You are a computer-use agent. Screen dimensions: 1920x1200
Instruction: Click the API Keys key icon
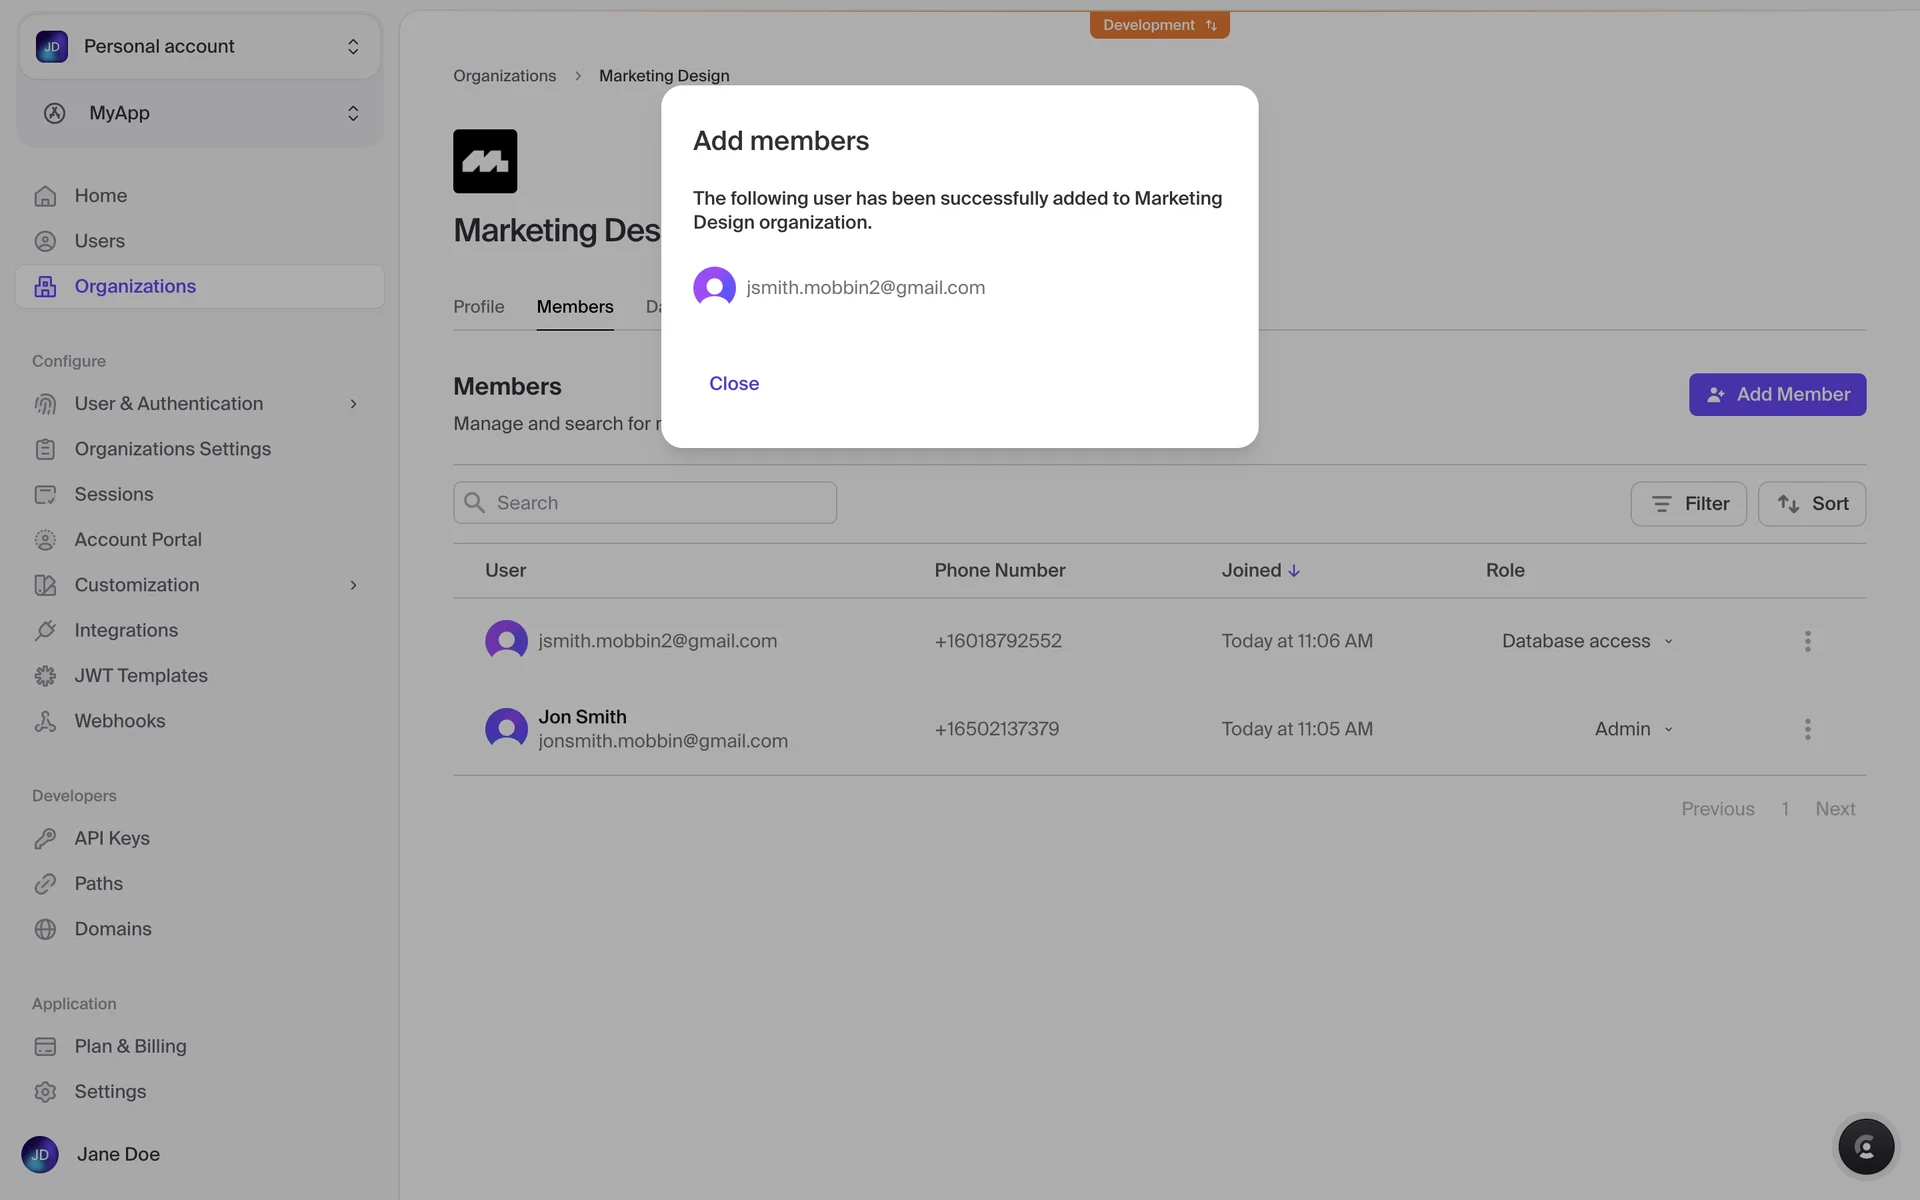pyautogui.click(x=45, y=838)
